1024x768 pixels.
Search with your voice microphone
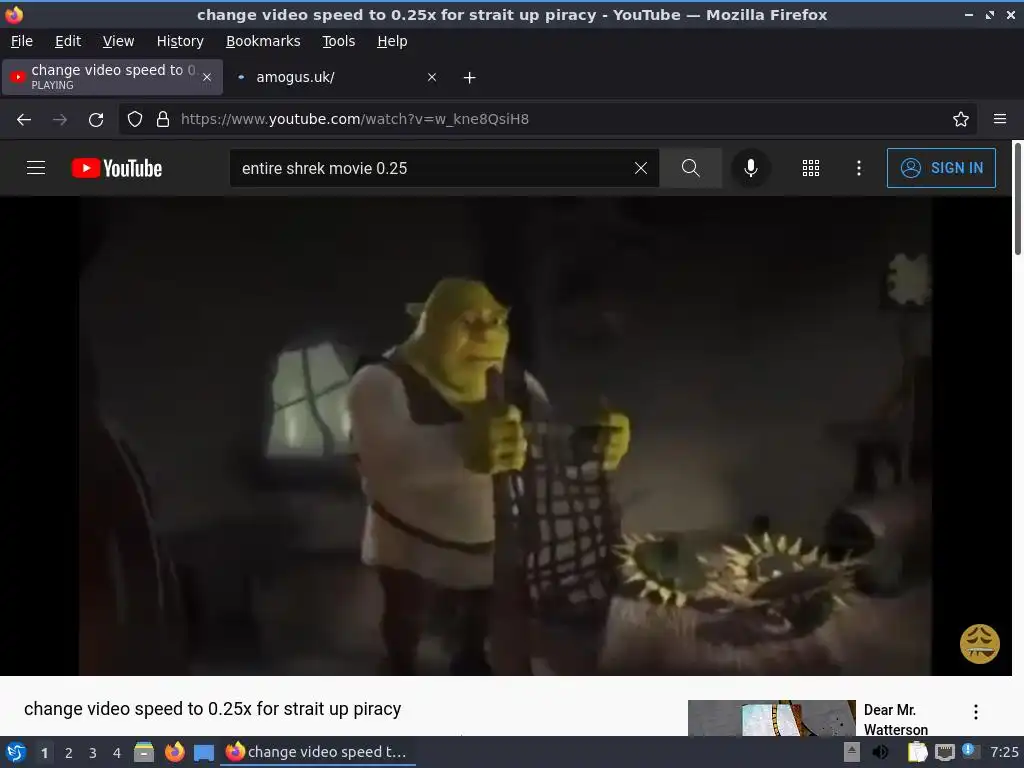[x=750, y=168]
